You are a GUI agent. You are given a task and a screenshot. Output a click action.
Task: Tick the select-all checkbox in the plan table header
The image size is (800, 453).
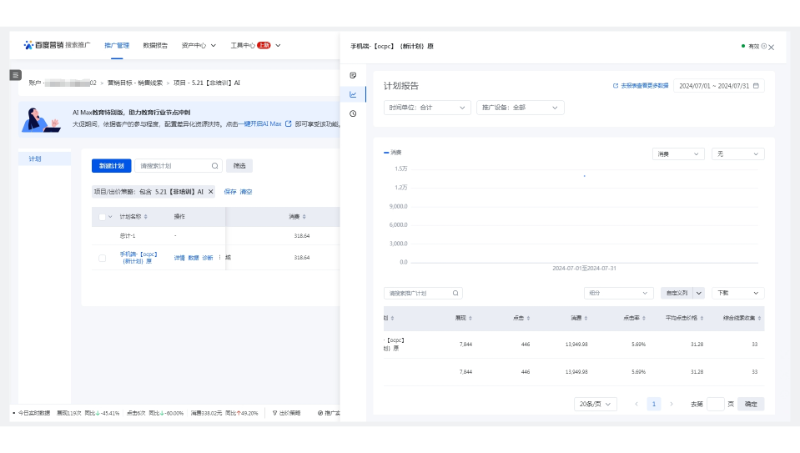102,217
